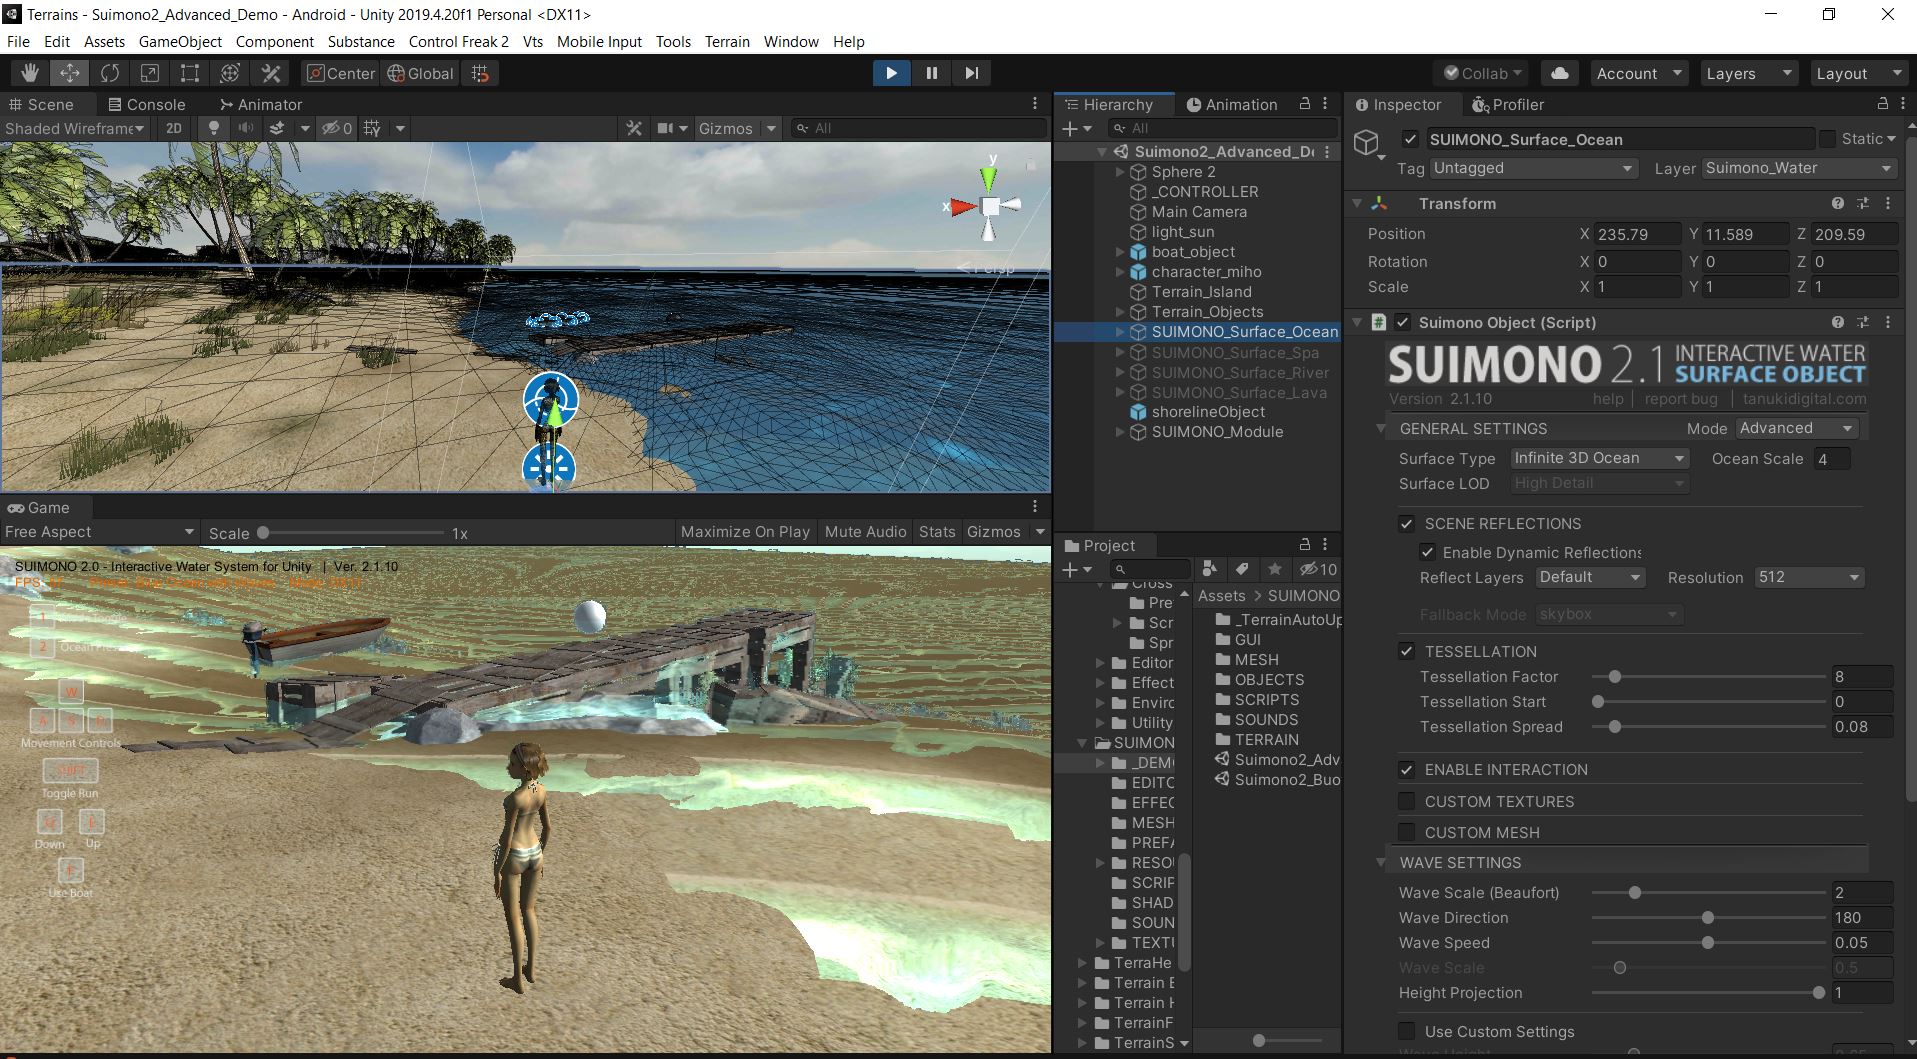Select the Rotate tool
This screenshot has width=1917, height=1059.
(x=110, y=73)
